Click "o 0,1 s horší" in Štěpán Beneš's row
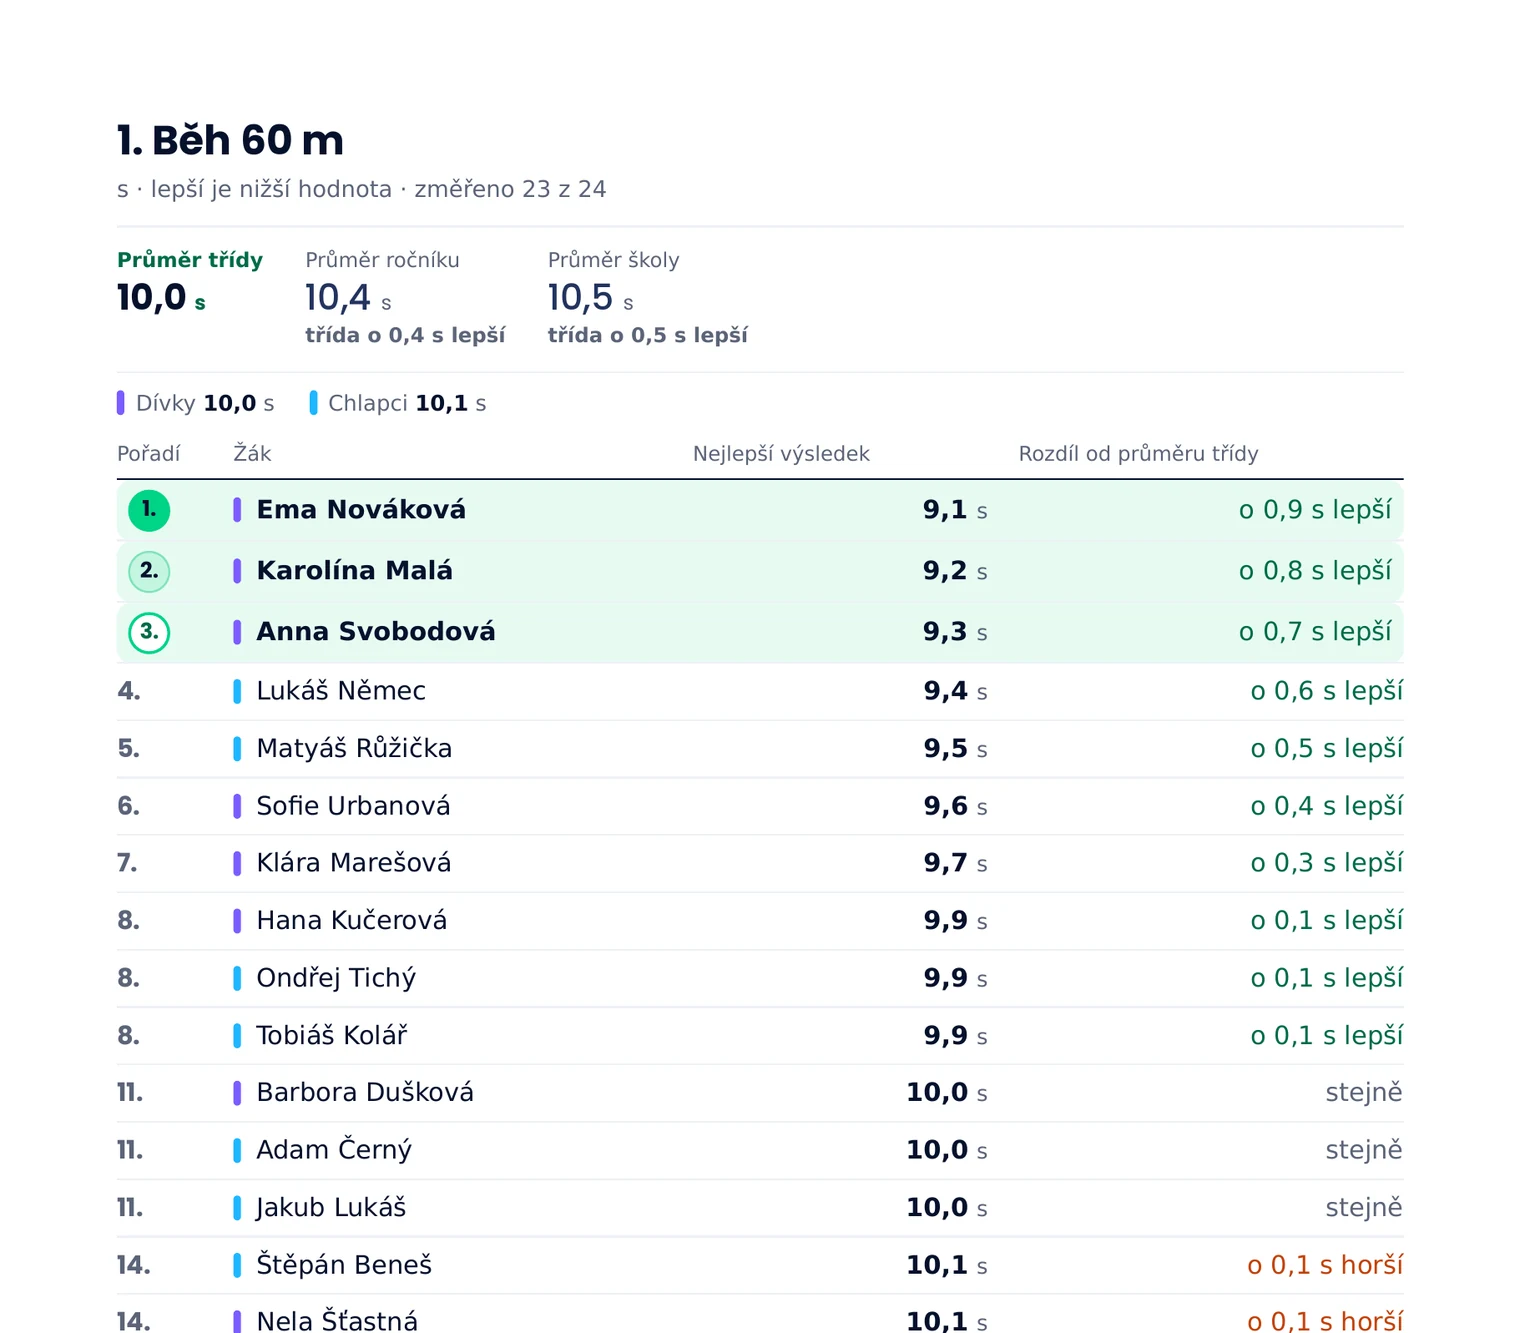 [x=1325, y=1265]
